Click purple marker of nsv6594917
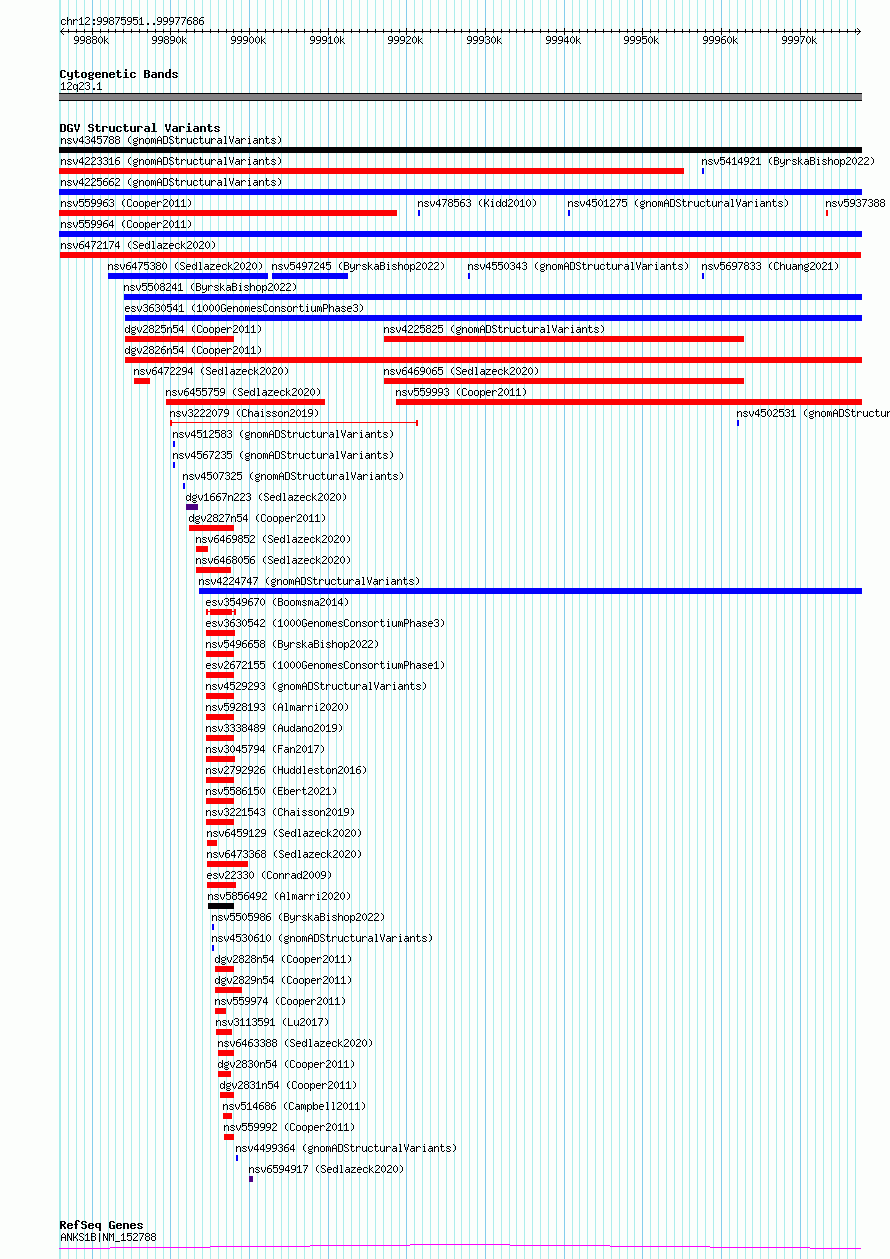This screenshot has width=890, height=1259. coord(251,1179)
